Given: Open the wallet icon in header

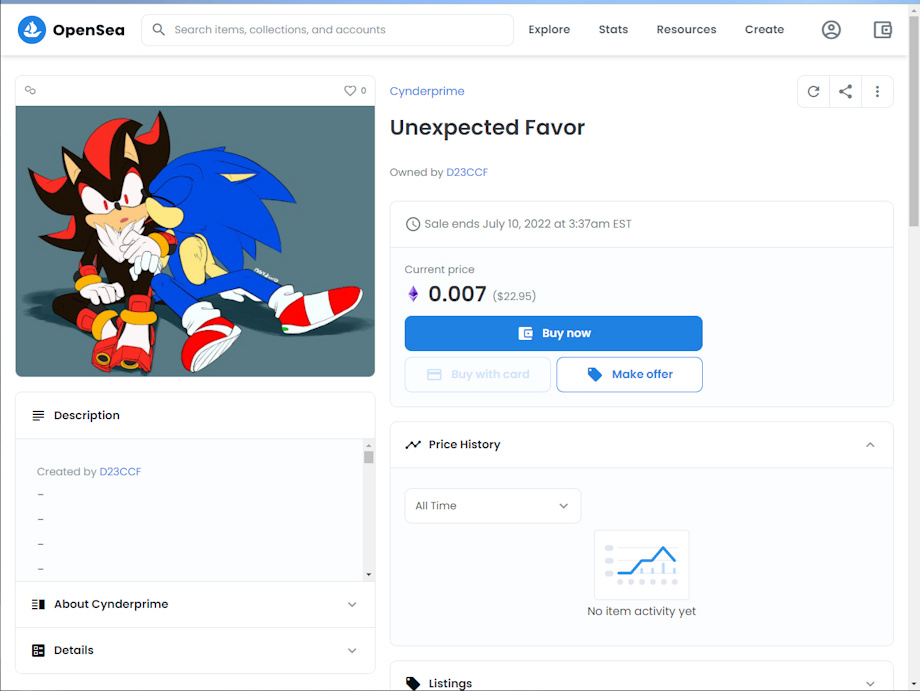Looking at the screenshot, I should click(882, 30).
